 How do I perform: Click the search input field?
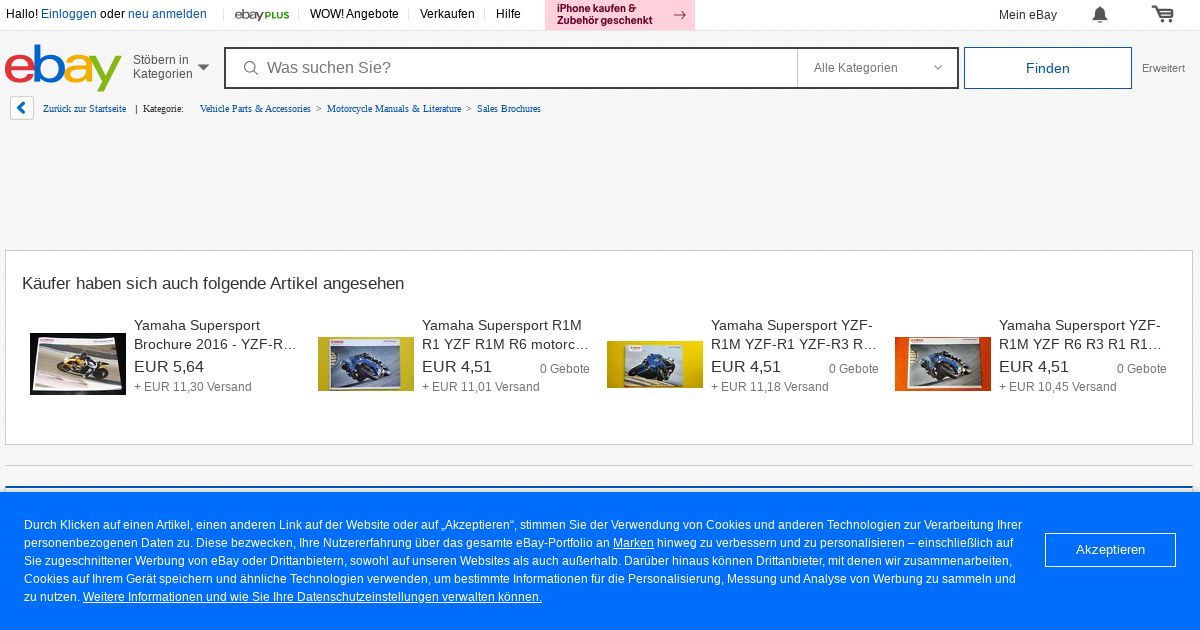coord(511,68)
